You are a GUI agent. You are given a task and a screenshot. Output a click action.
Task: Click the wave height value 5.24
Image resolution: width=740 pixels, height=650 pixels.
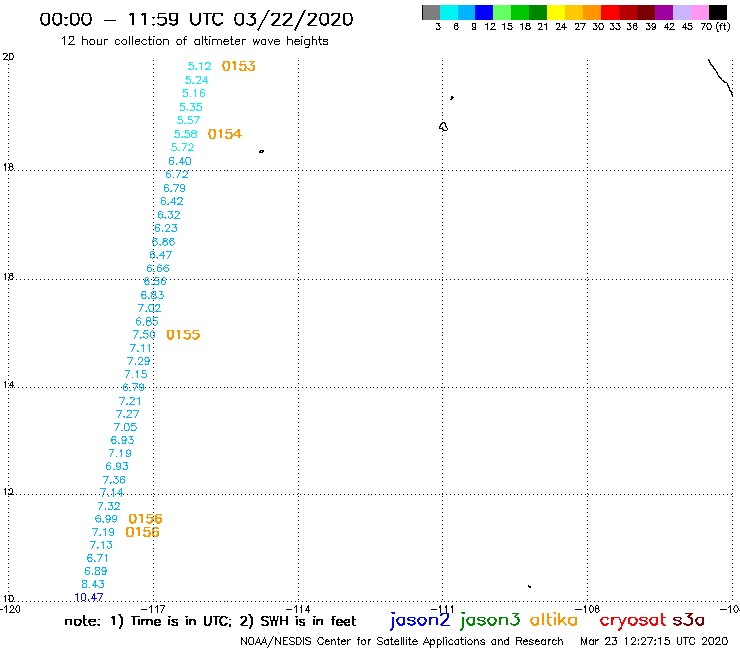pos(196,80)
